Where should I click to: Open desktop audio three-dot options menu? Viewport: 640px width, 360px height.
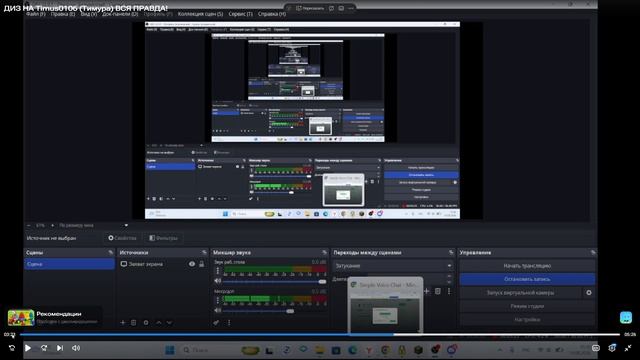point(217,271)
